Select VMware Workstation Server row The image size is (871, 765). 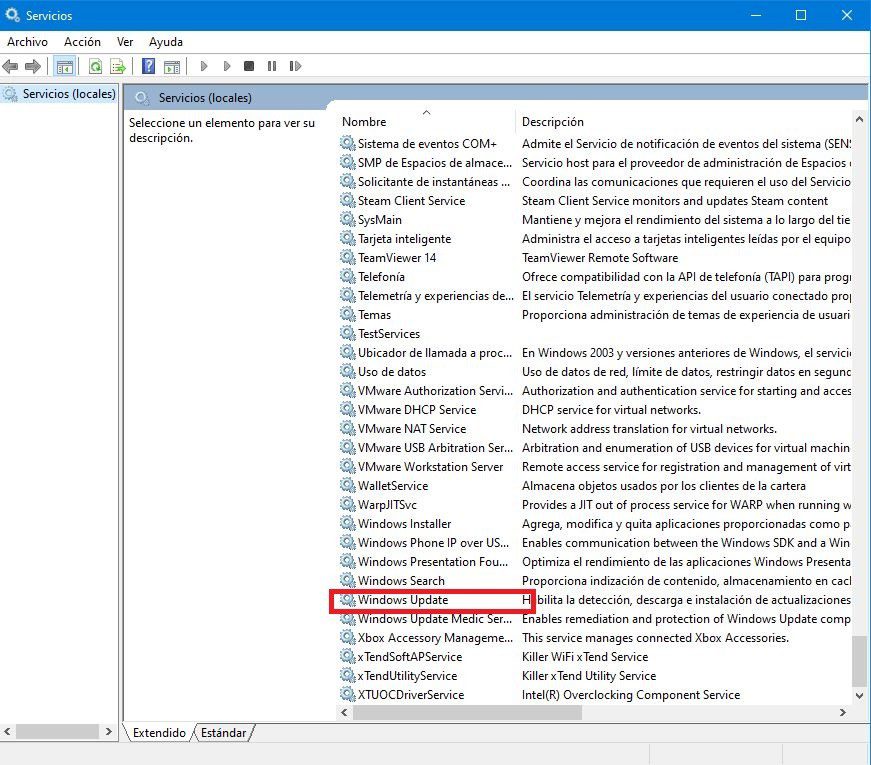[595, 466]
